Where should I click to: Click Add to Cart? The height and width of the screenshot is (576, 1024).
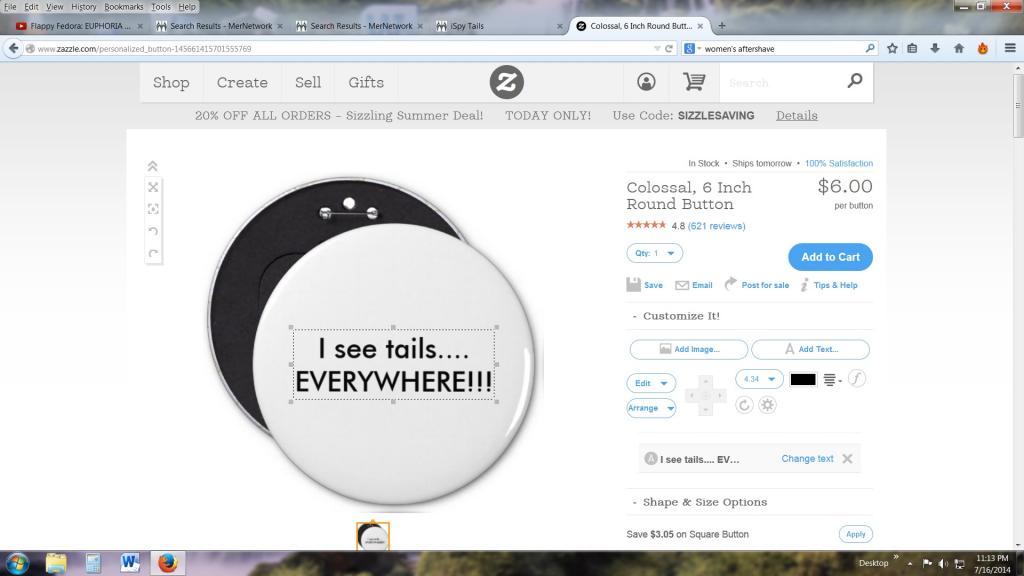click(830, 257)
